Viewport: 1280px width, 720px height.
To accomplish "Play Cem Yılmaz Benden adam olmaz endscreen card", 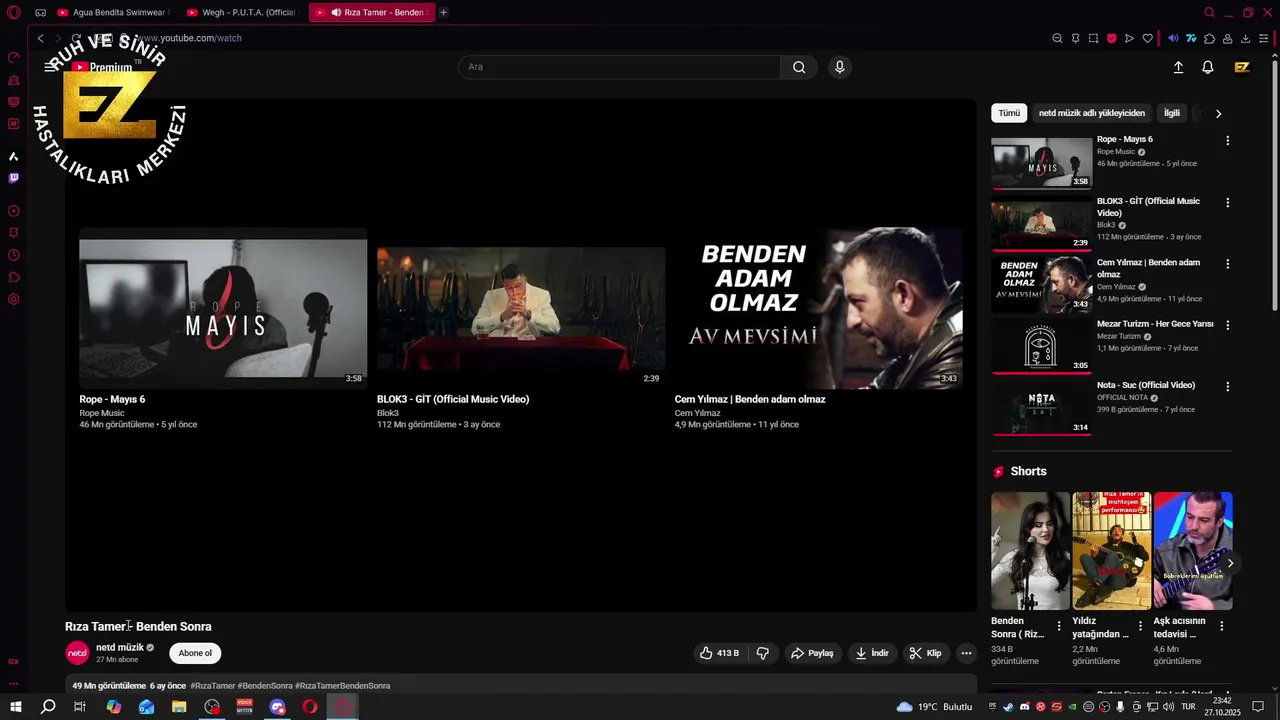I will click(818, 308).
